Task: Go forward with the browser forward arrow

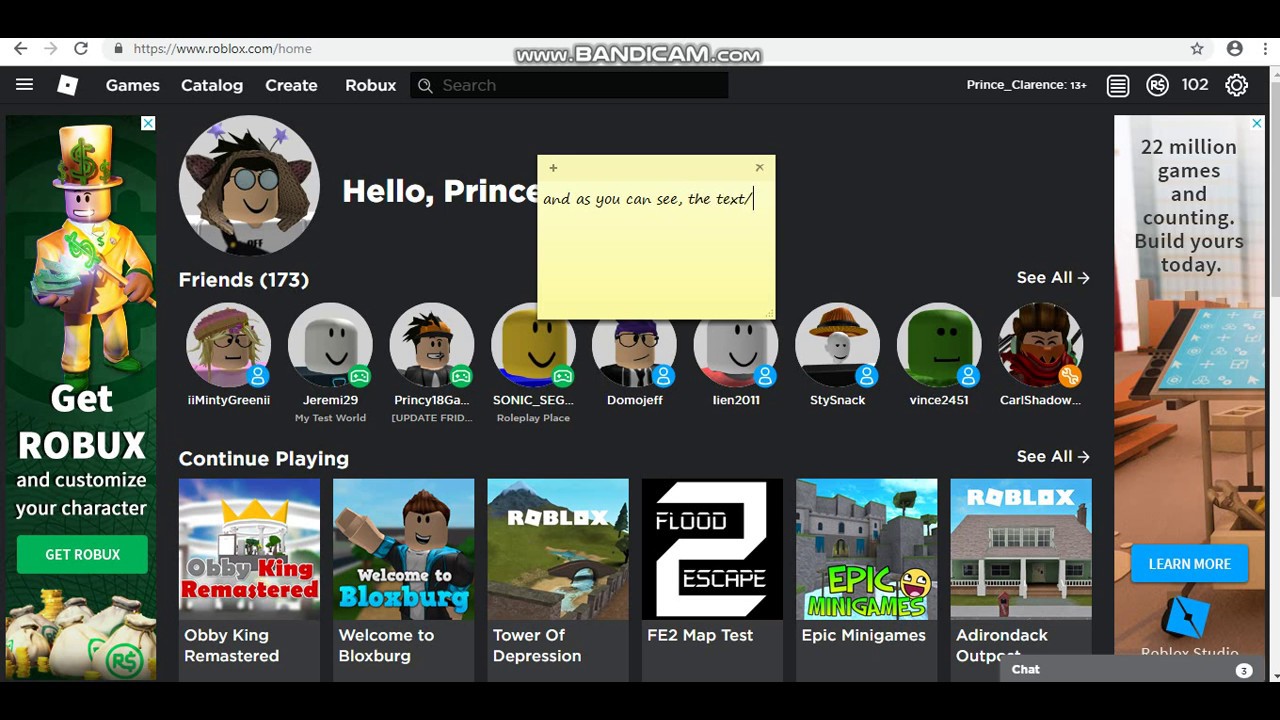Action: pos(50,48)
